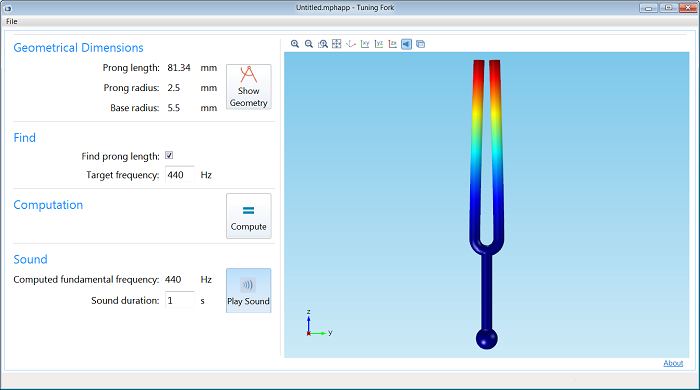Click the Zoom Out magnifier icon
This screenshot has width=700, height=390.
[x=308, y=44]
